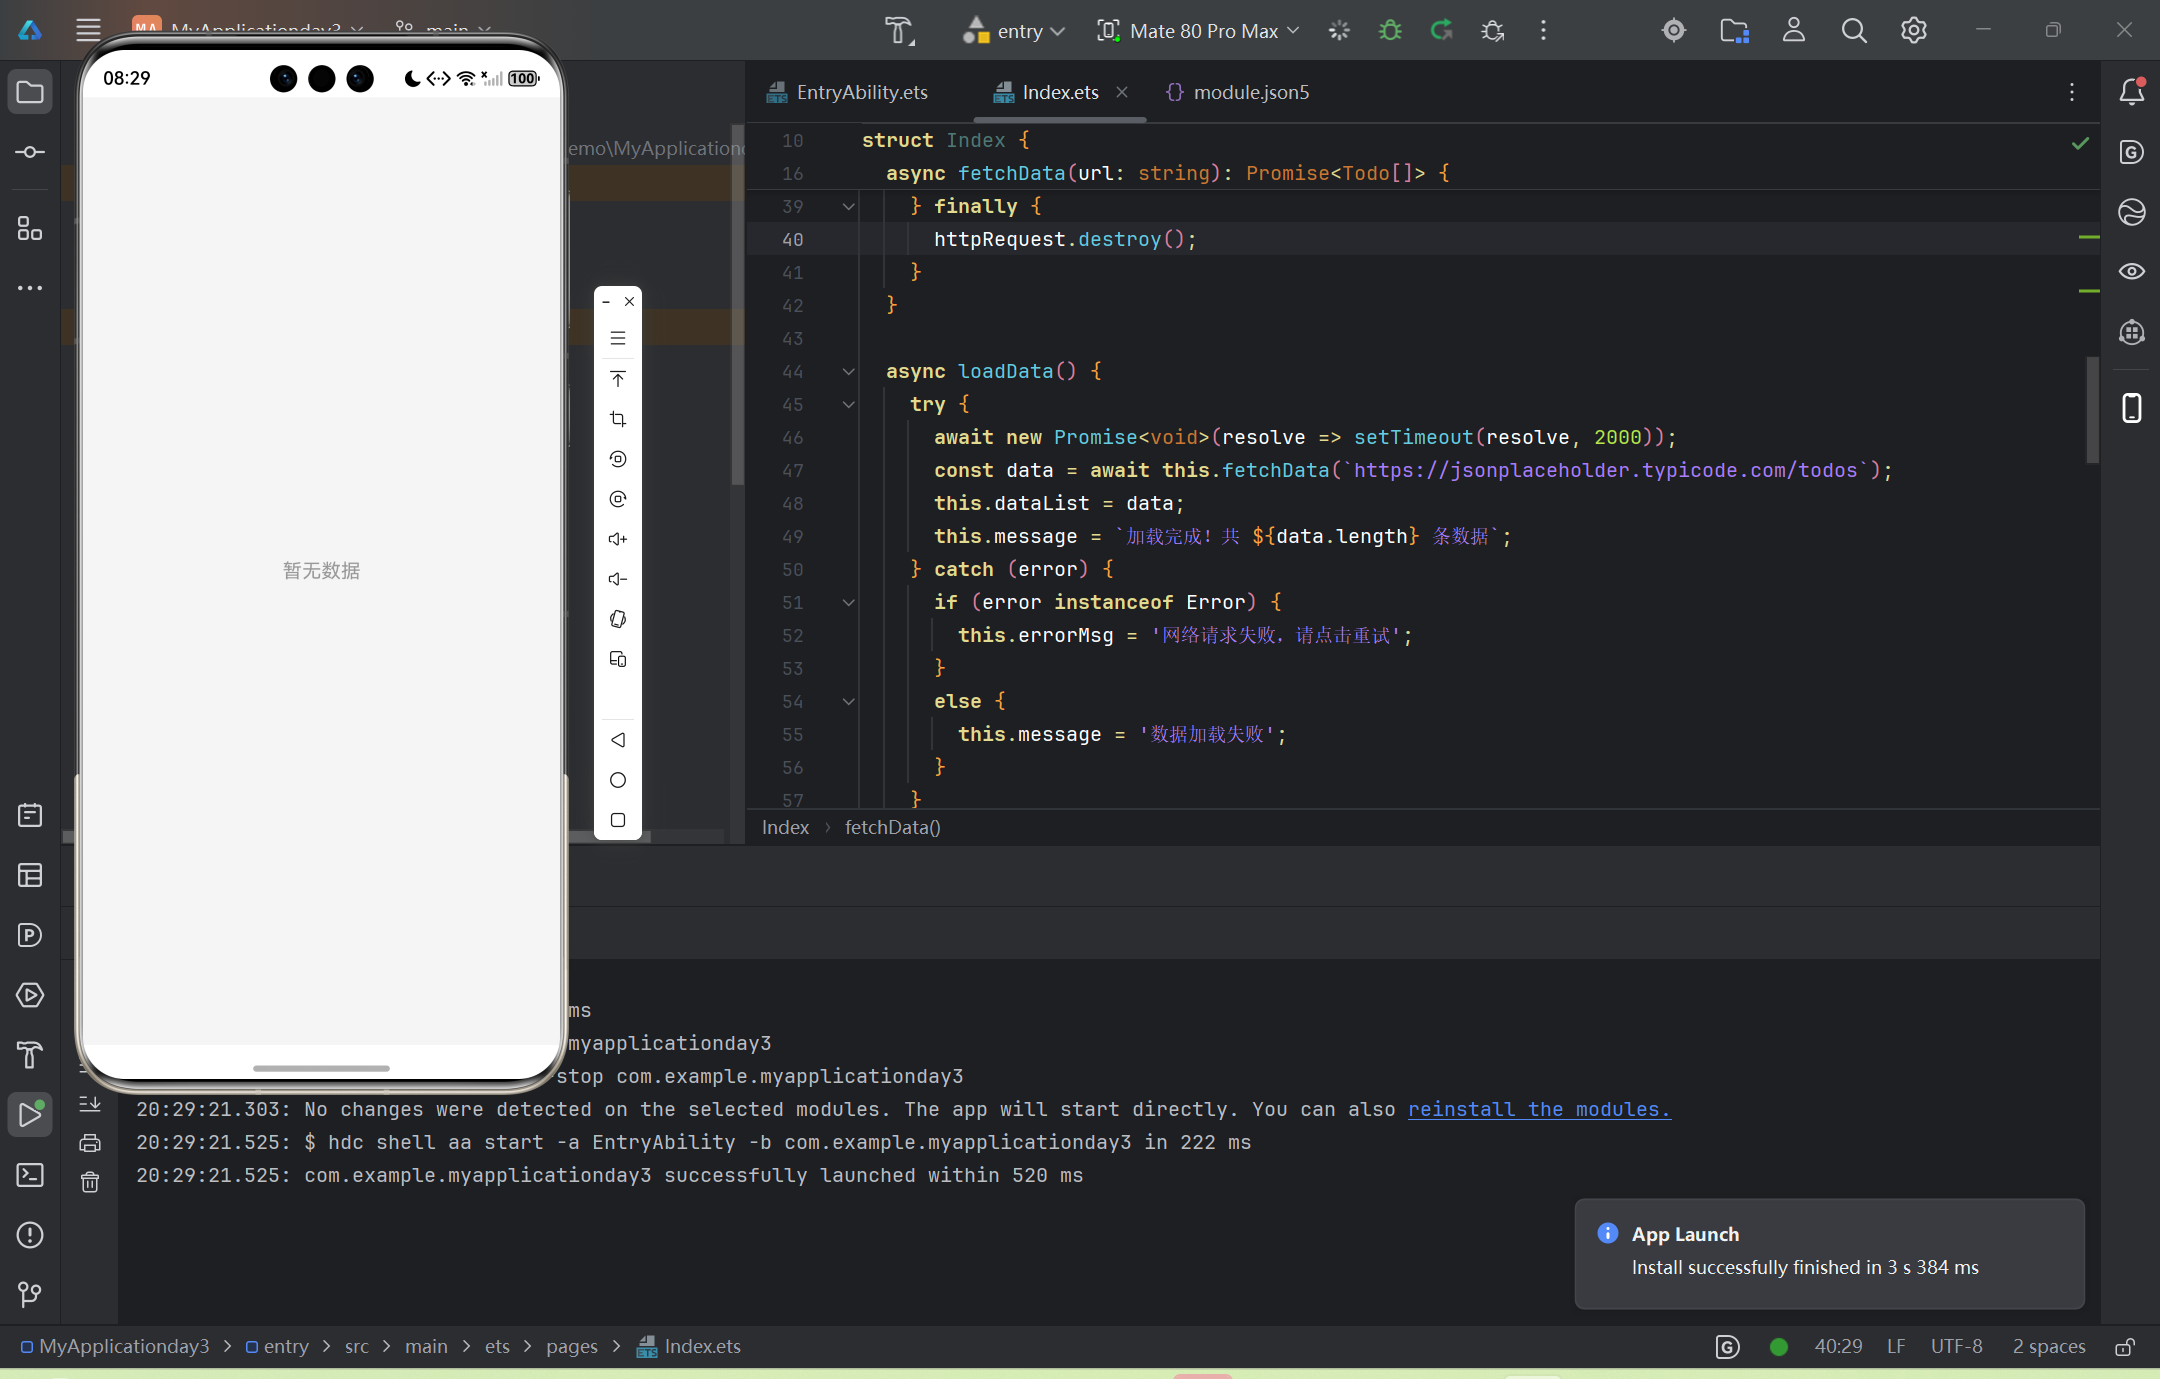Click the build hammer icon in top toolbar
Image resolution: width=2160 pixels, height=1379 pixels.
899,31
